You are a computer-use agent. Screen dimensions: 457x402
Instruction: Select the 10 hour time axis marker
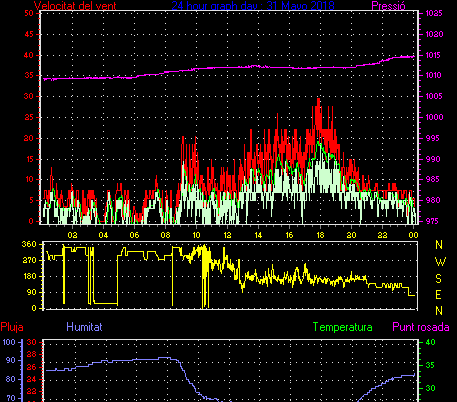click(x=196, y=235)
